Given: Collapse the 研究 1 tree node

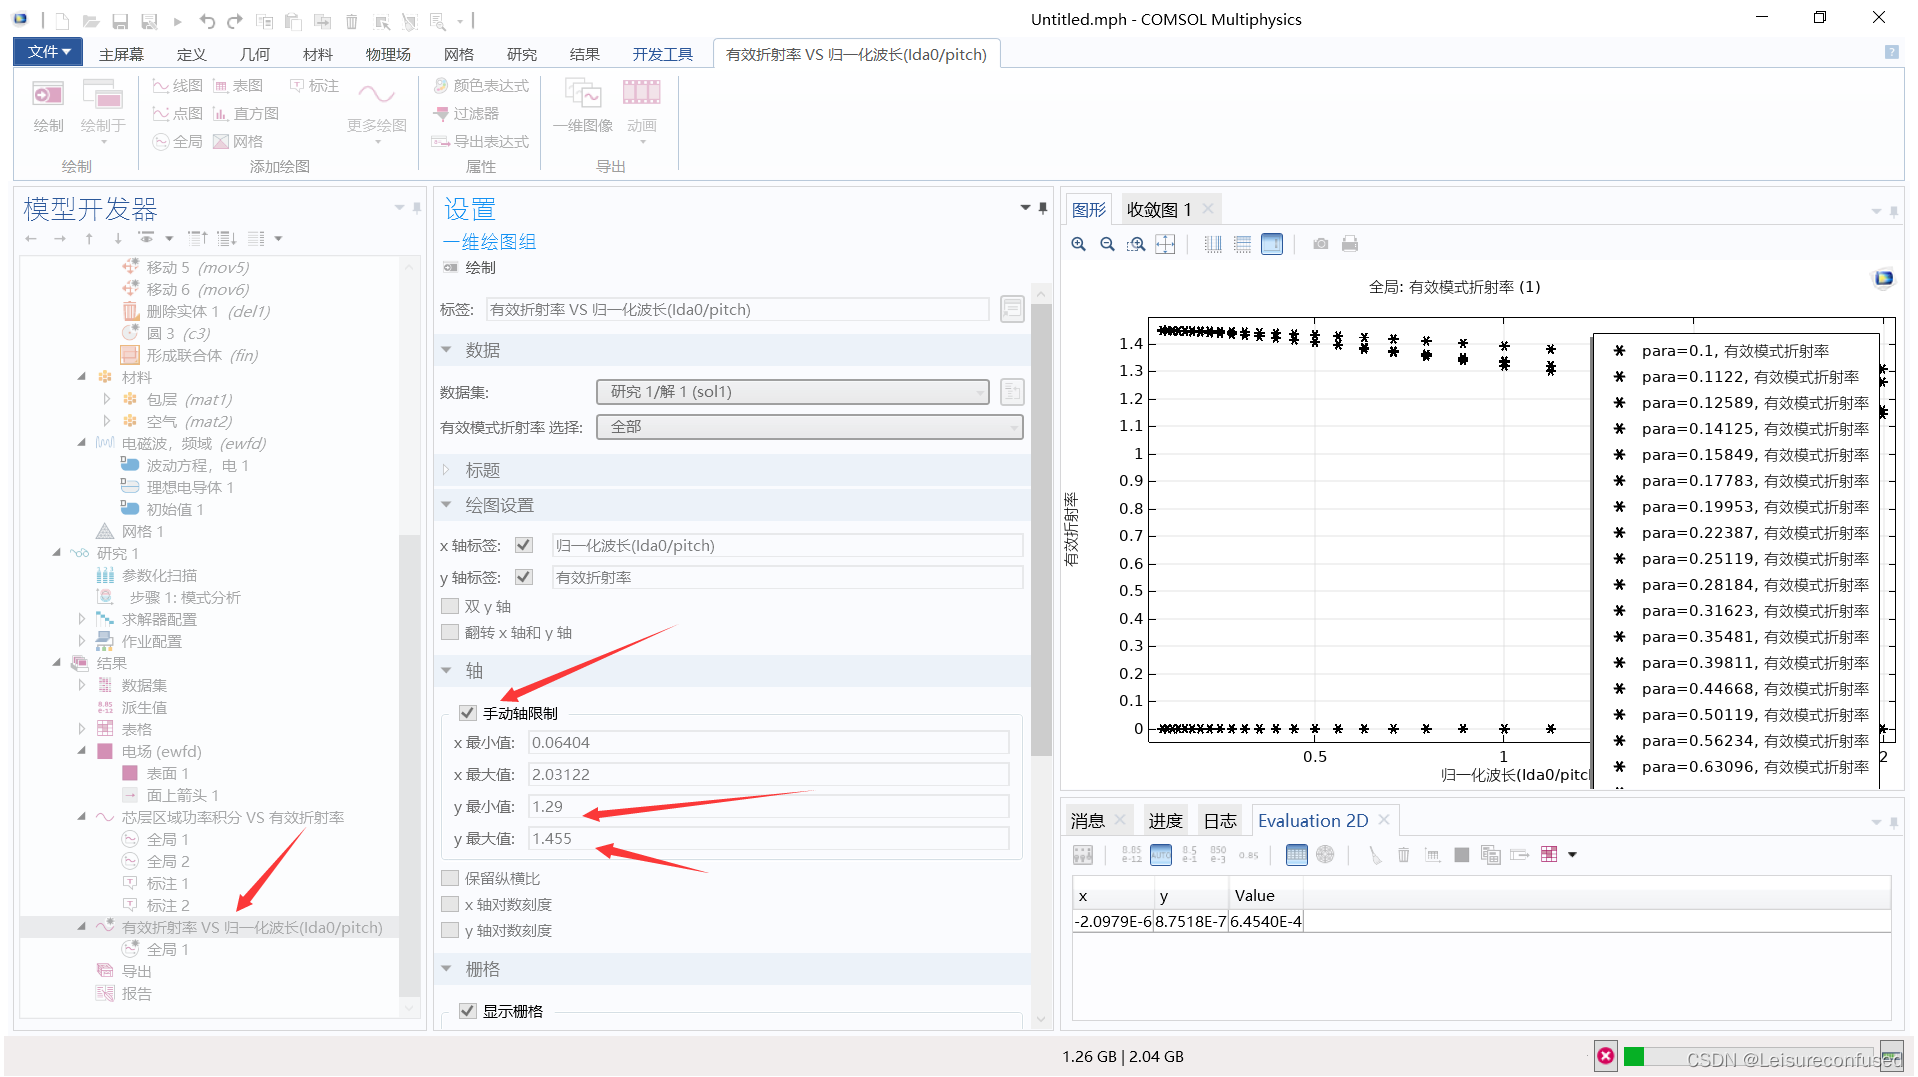Looking at the screenshot, I should pos(57,554).
